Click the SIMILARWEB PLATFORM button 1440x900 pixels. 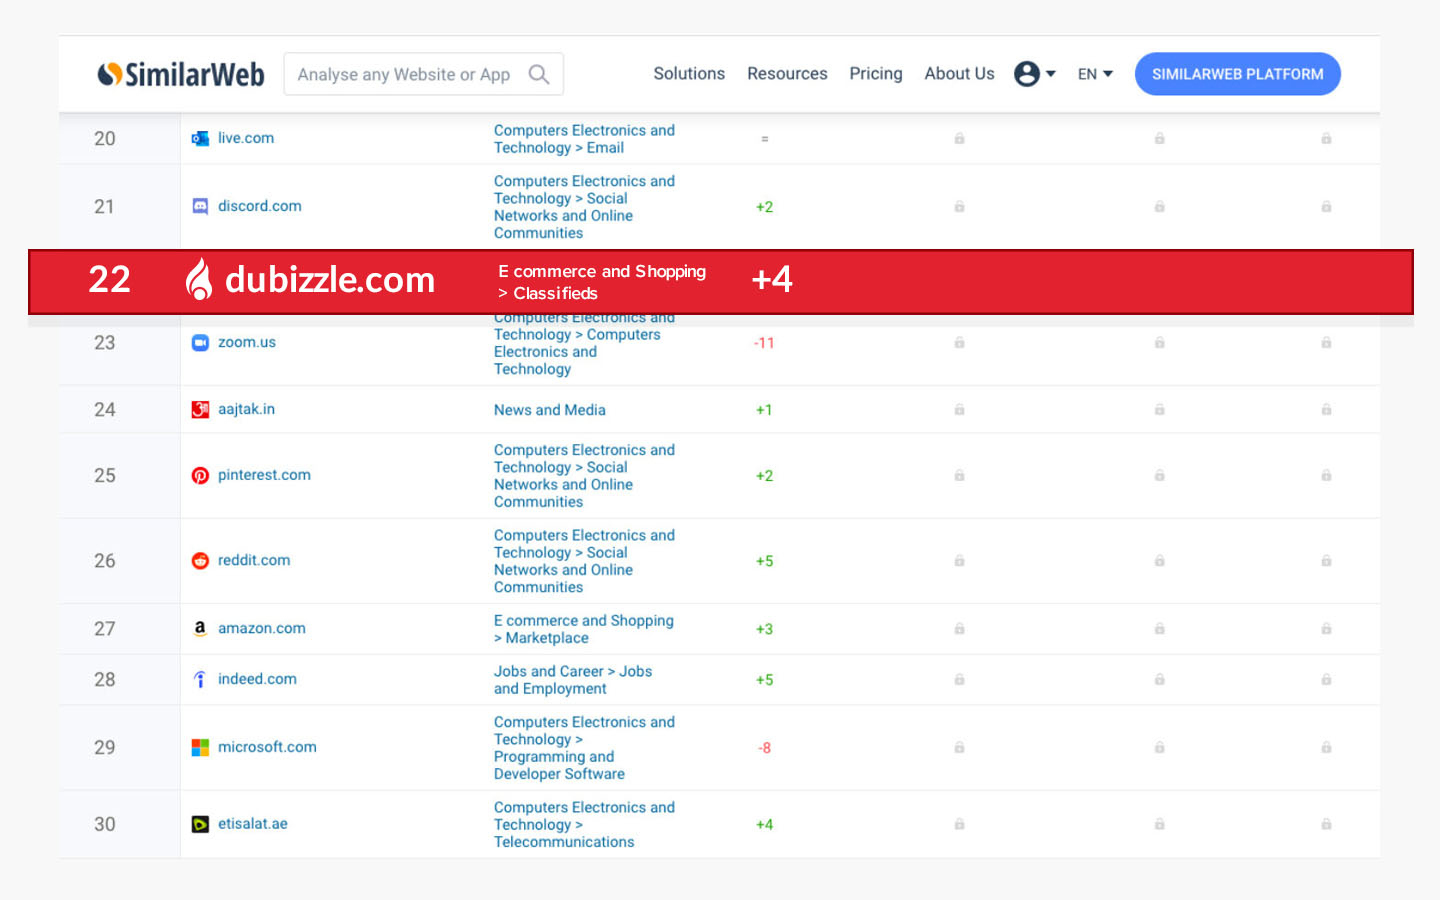point(1237,73)
